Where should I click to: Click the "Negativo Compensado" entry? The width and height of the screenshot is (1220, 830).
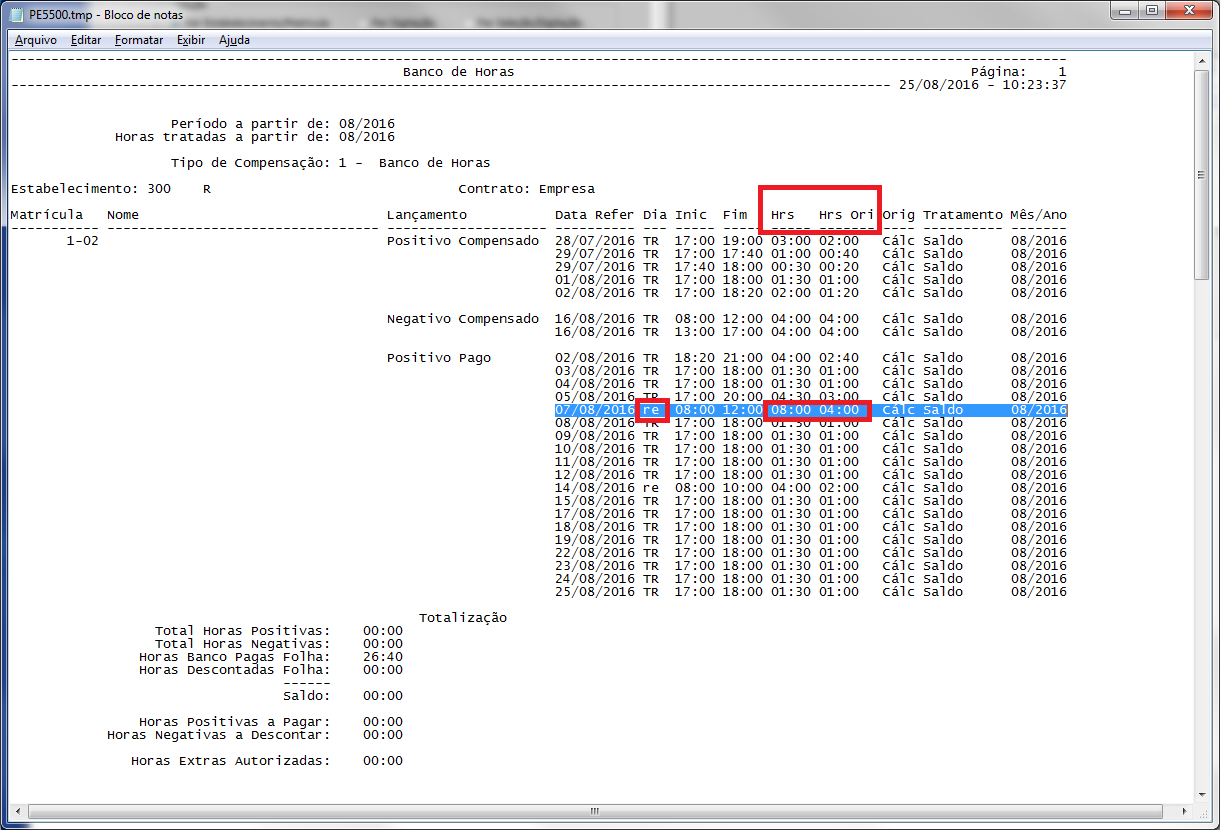click(x=463, y=319)
